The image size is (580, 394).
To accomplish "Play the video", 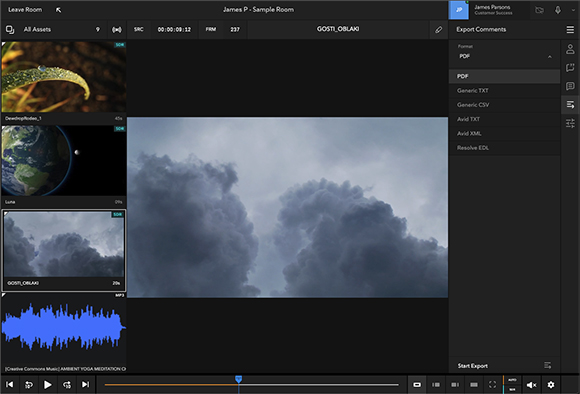I will (48, 385).
